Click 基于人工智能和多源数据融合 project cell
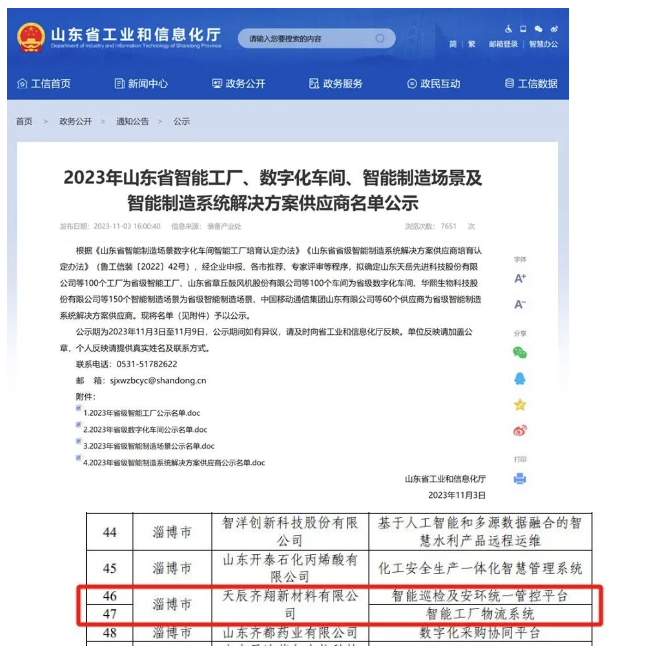This screenshot has width=672, height=655. [x=480, y=532]
